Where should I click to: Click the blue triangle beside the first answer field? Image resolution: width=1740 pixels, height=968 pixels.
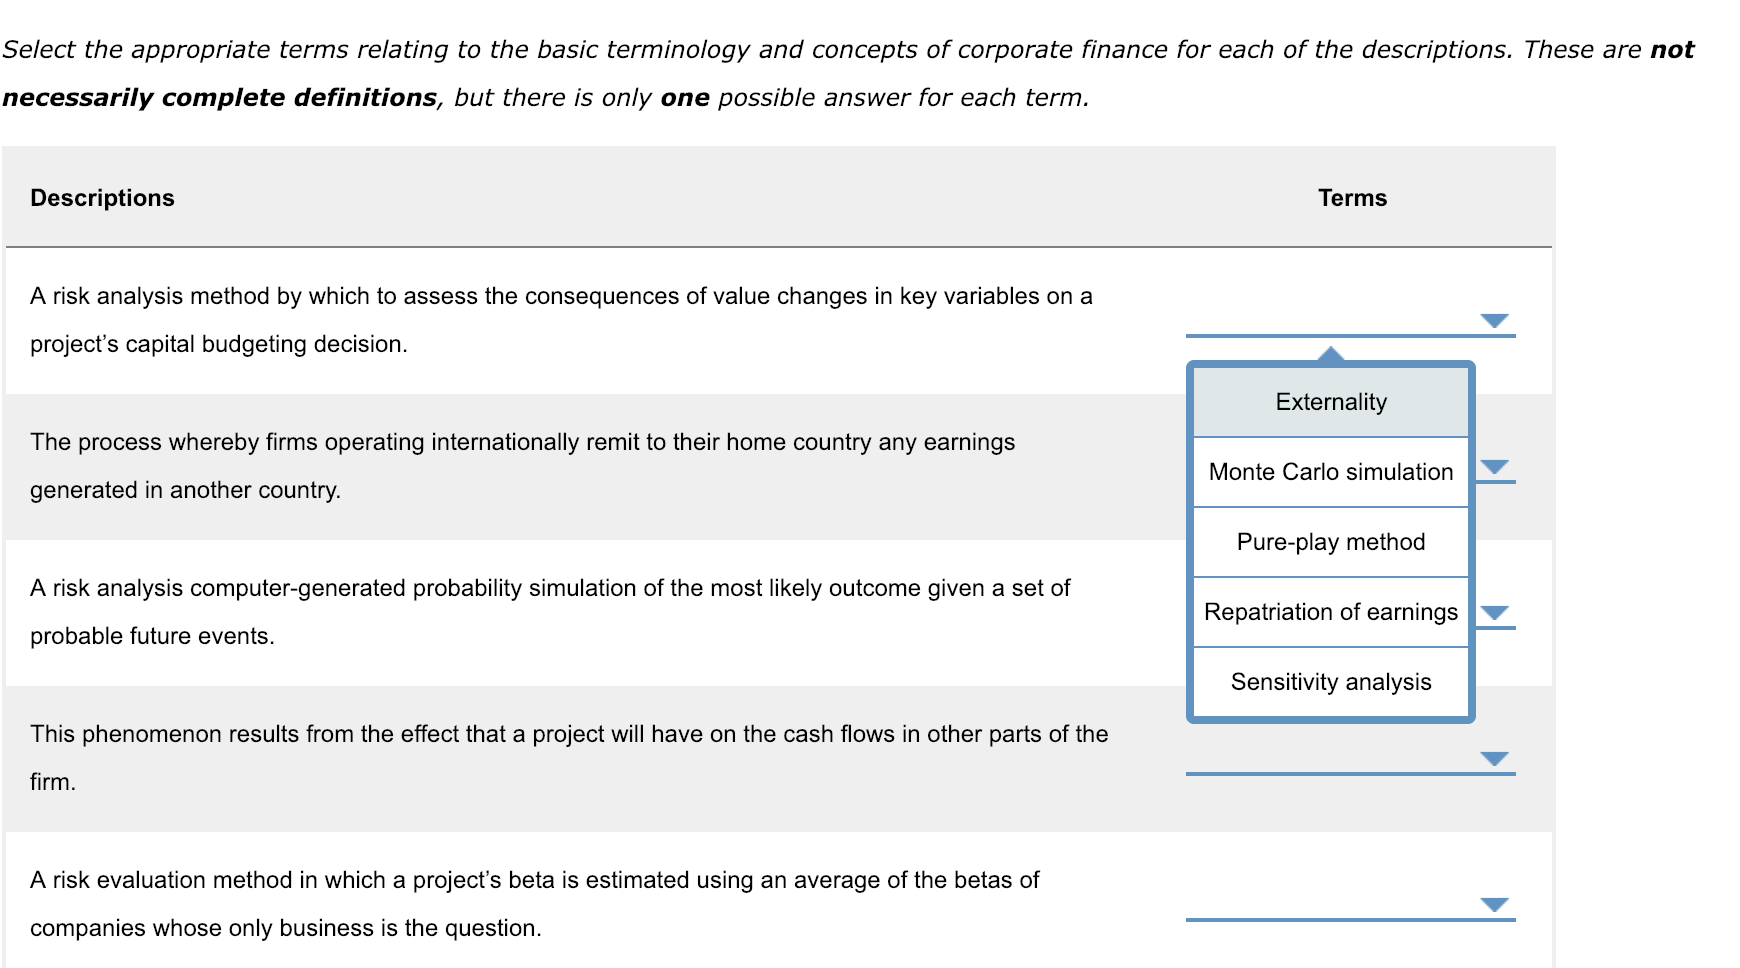click(x=1494, y=322)
